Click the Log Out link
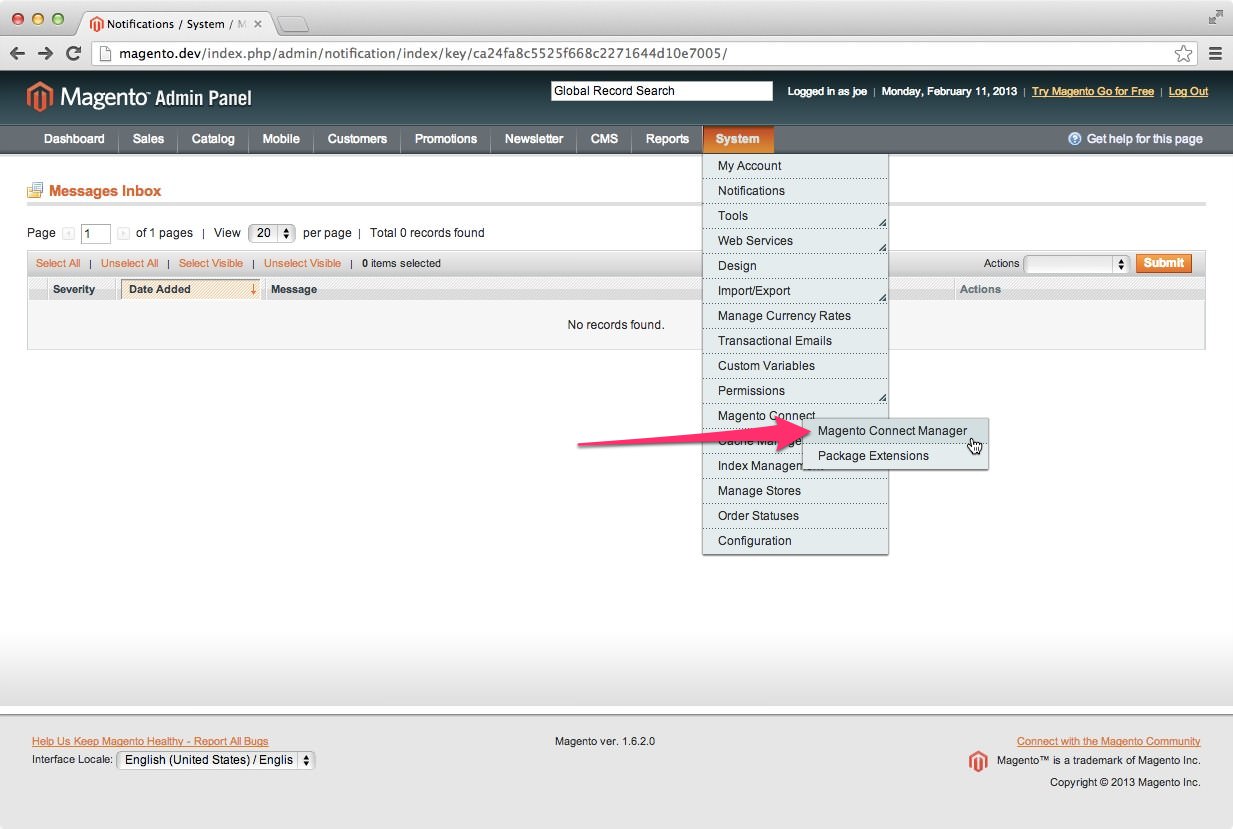This screenshot has height=829, width=1233. pos(1188,91)
